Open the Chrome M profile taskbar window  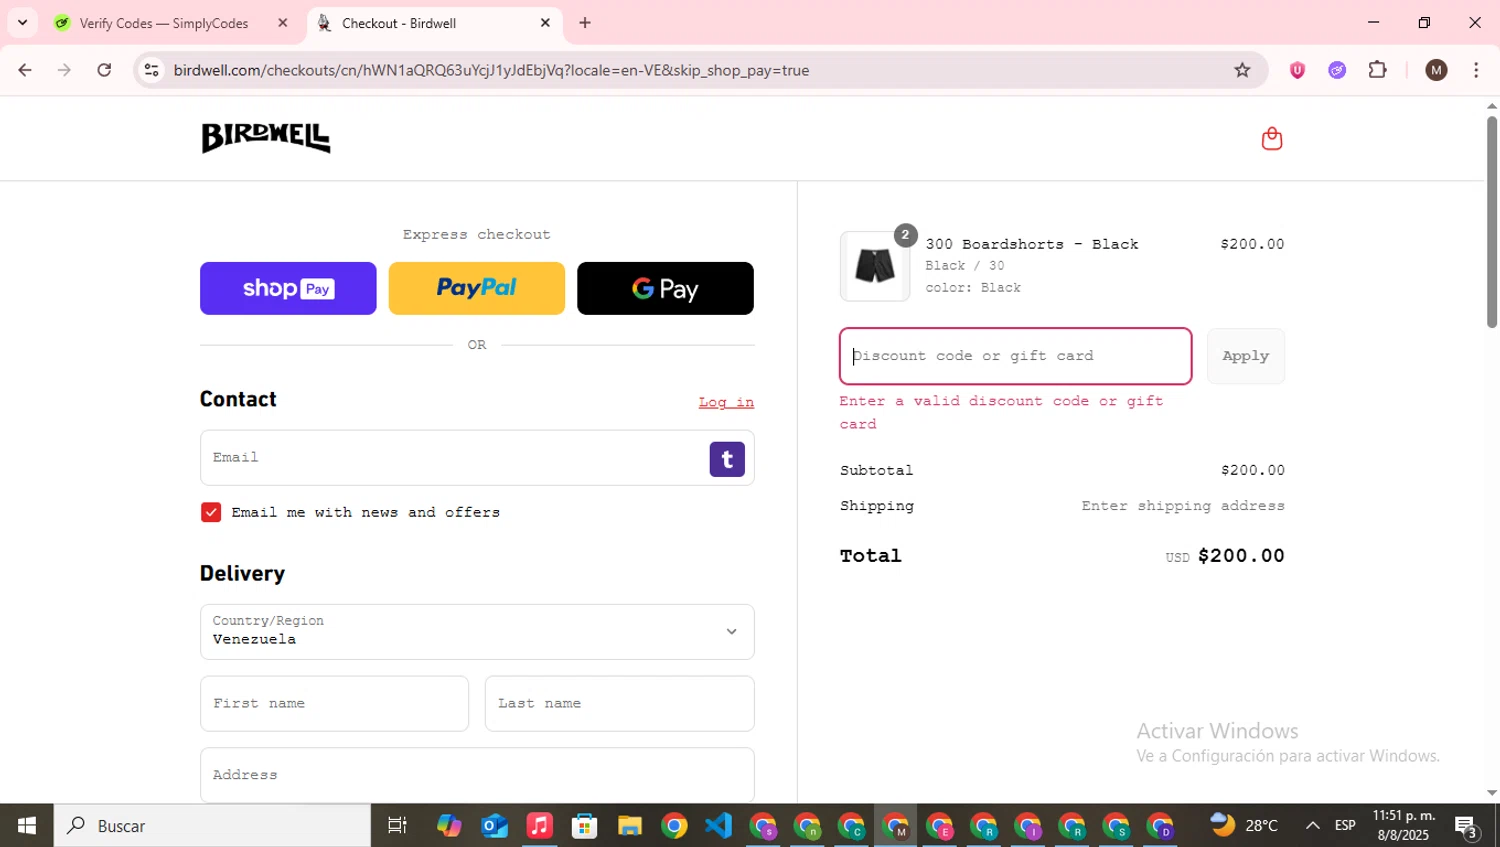click(896, 826)
